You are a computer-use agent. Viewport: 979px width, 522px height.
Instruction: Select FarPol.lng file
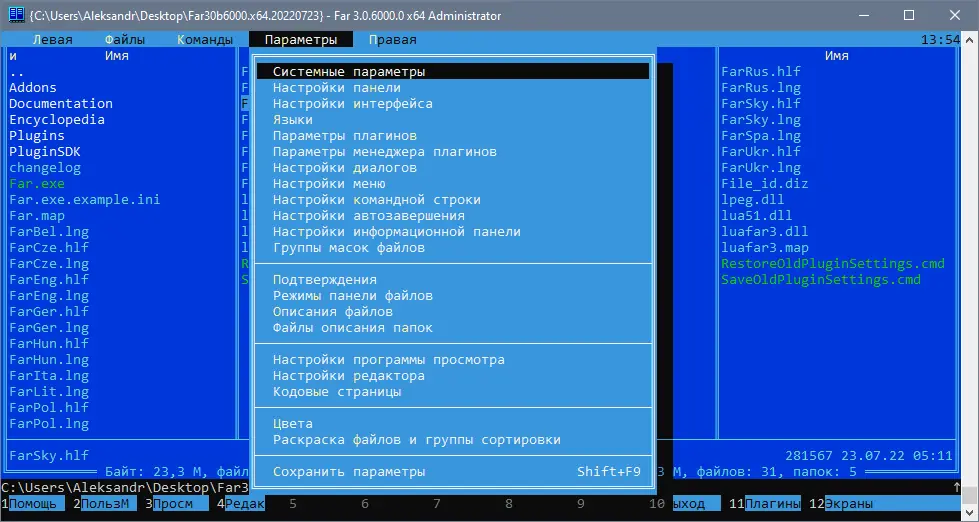(x=49, y=424)
